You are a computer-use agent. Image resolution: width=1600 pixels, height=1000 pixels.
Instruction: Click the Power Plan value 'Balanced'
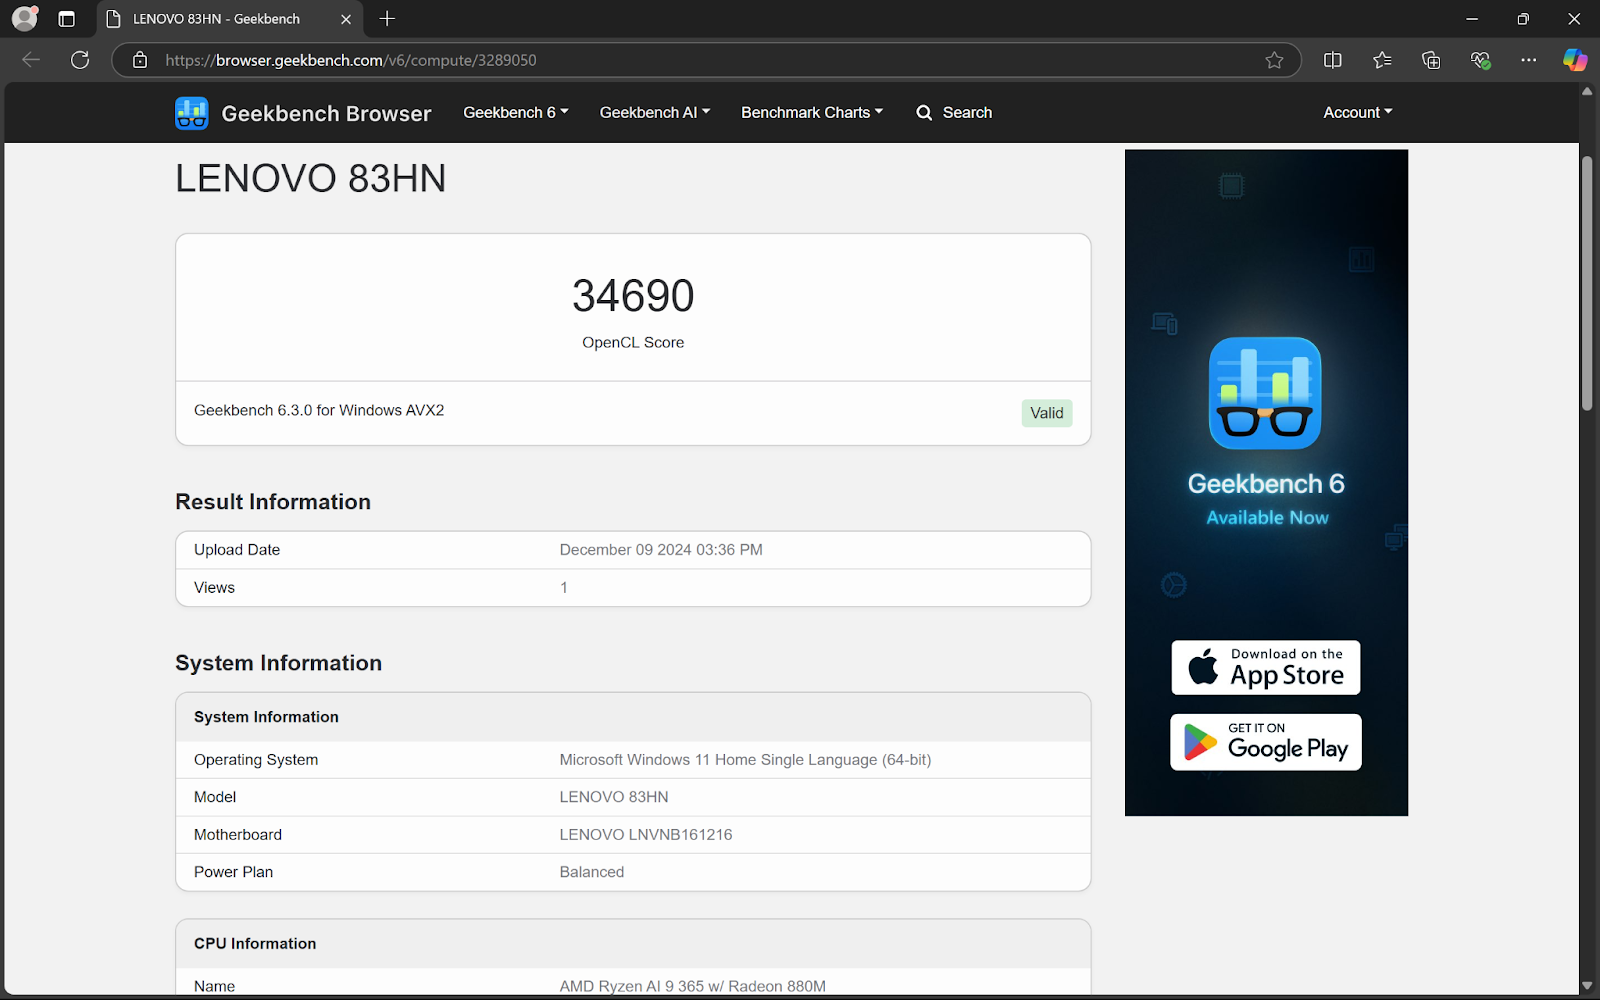592,872
